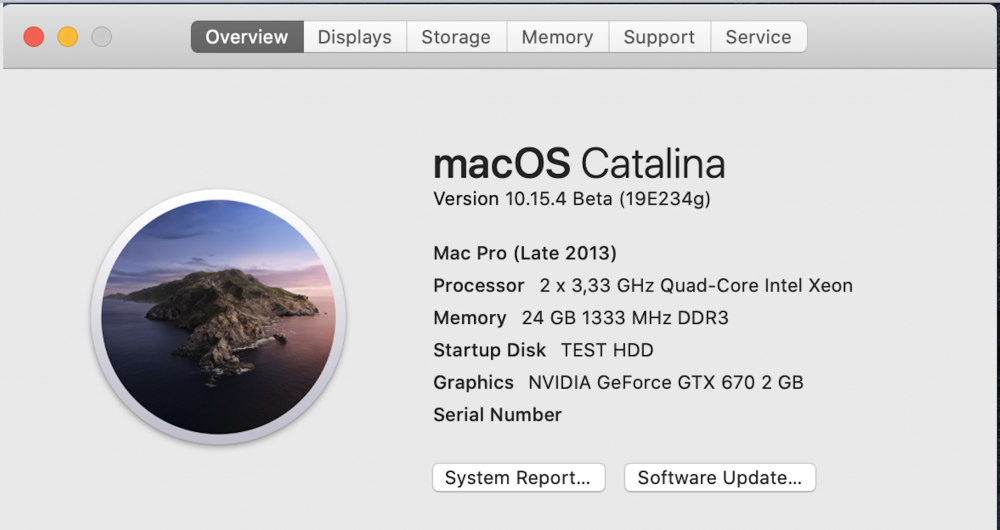This screenshot has width=1000, height=530.
Task: Minimize window with the yellow button
Action: pos(68,37)
